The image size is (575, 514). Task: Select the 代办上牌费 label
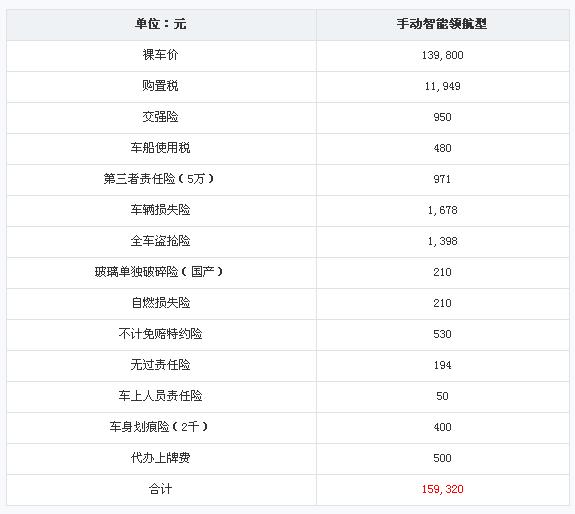[161, 458]
